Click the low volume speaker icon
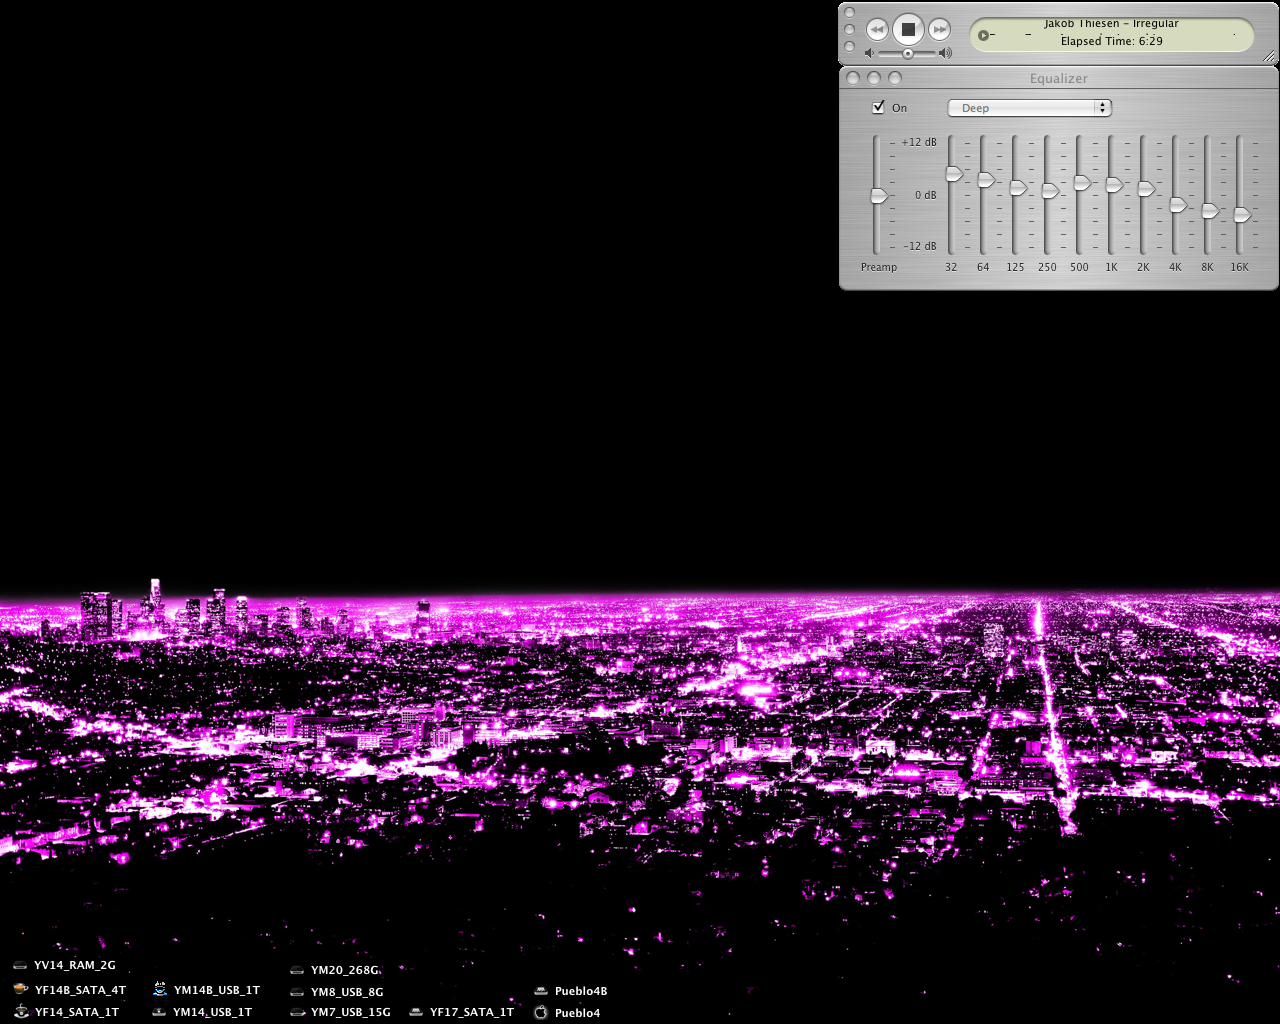Image resolution: width=1280 pixels, height=1024 pixels. [x=870, y=53]
